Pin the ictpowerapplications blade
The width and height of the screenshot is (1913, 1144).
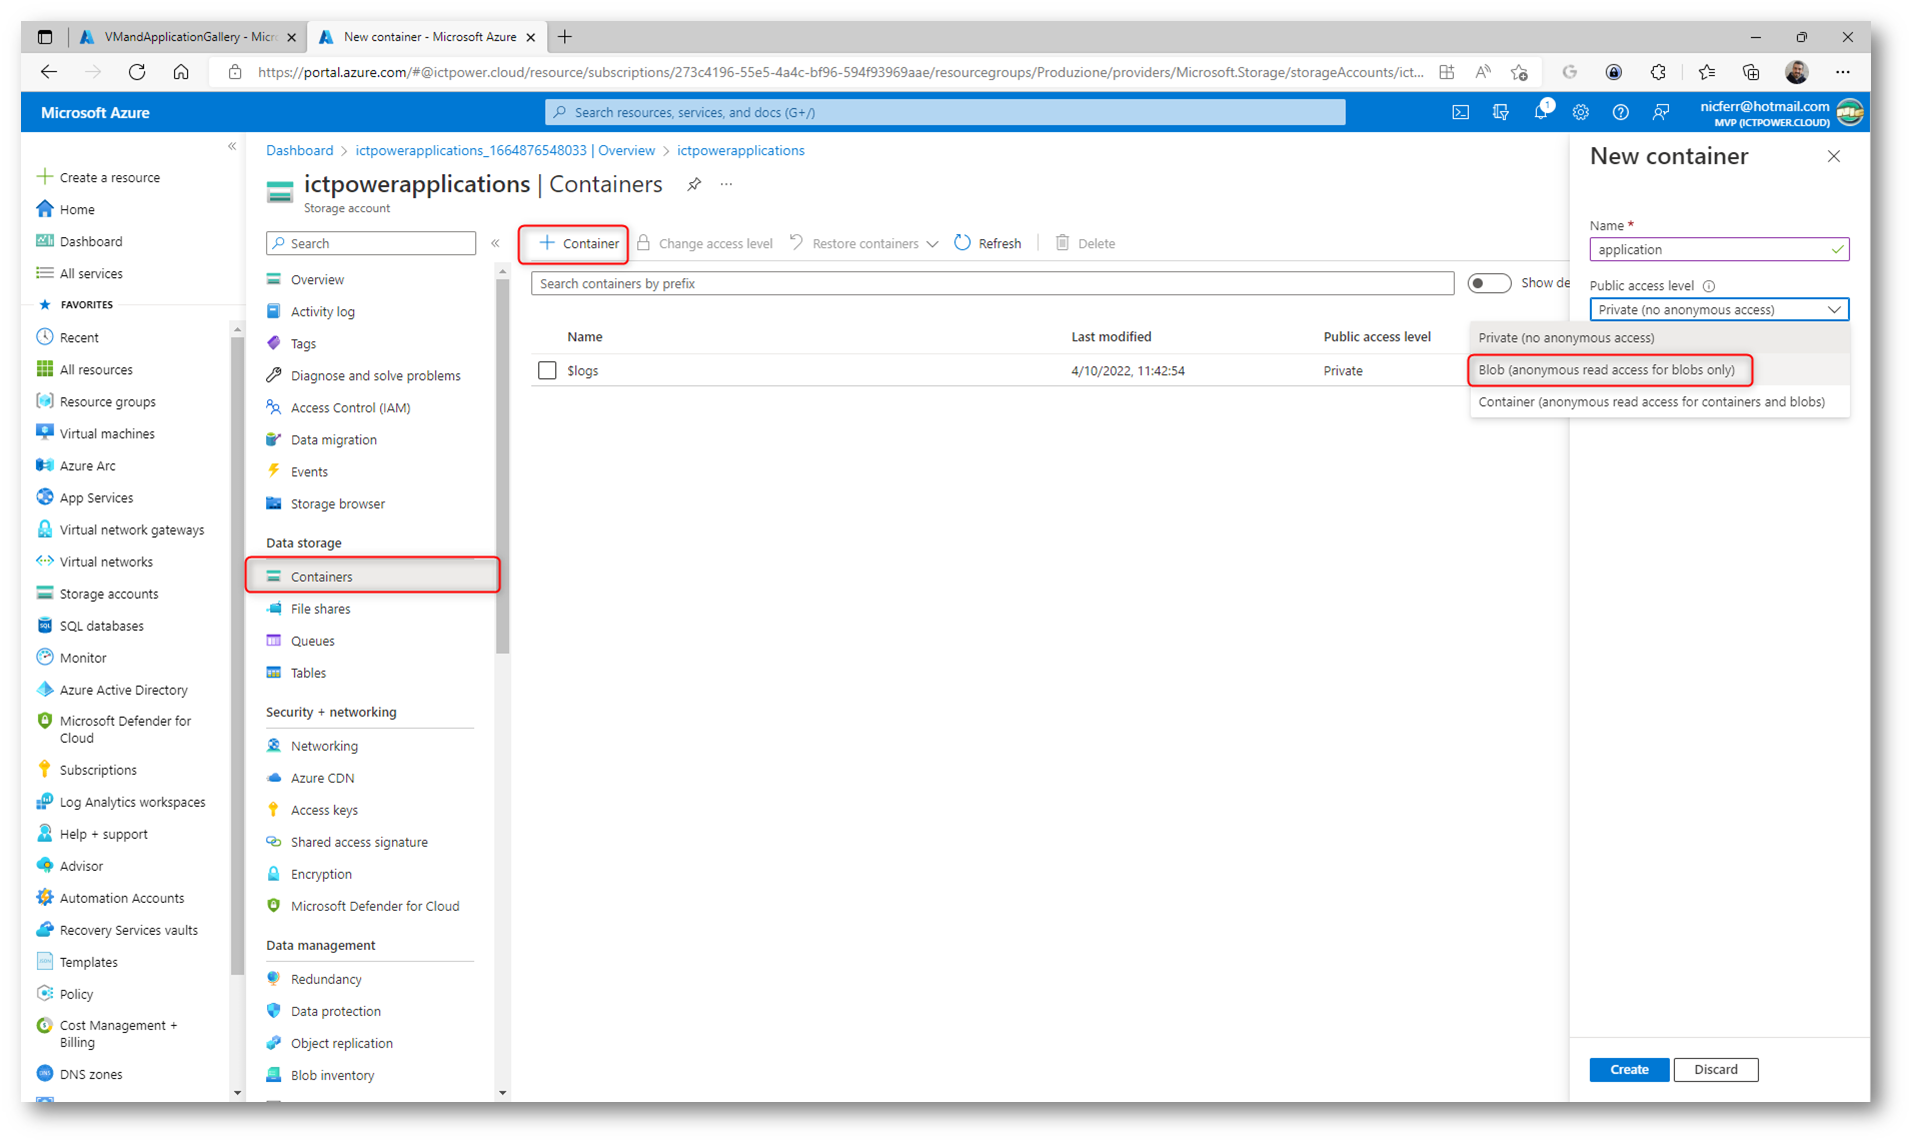coord(693,184)
